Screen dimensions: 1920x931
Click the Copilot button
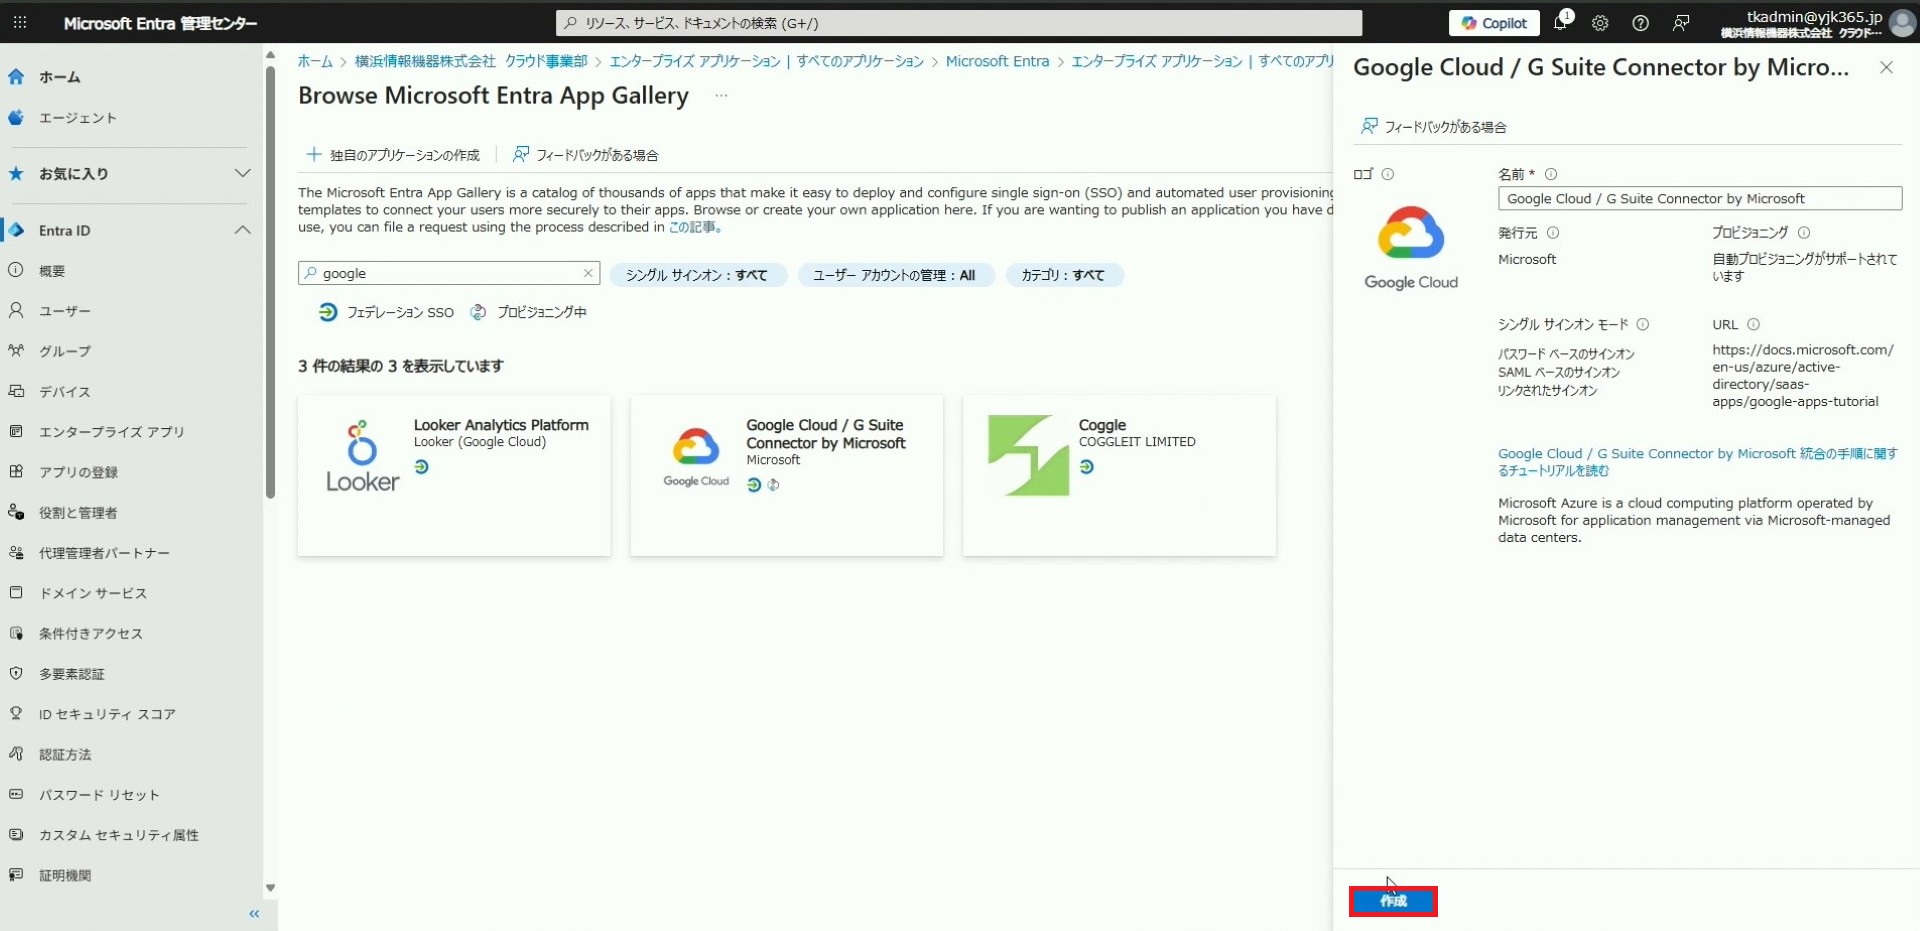1494,23
